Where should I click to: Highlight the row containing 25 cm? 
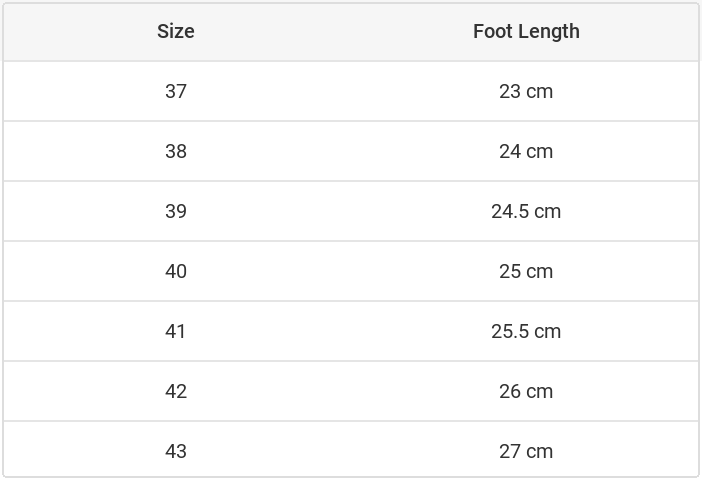coord(350,271)
